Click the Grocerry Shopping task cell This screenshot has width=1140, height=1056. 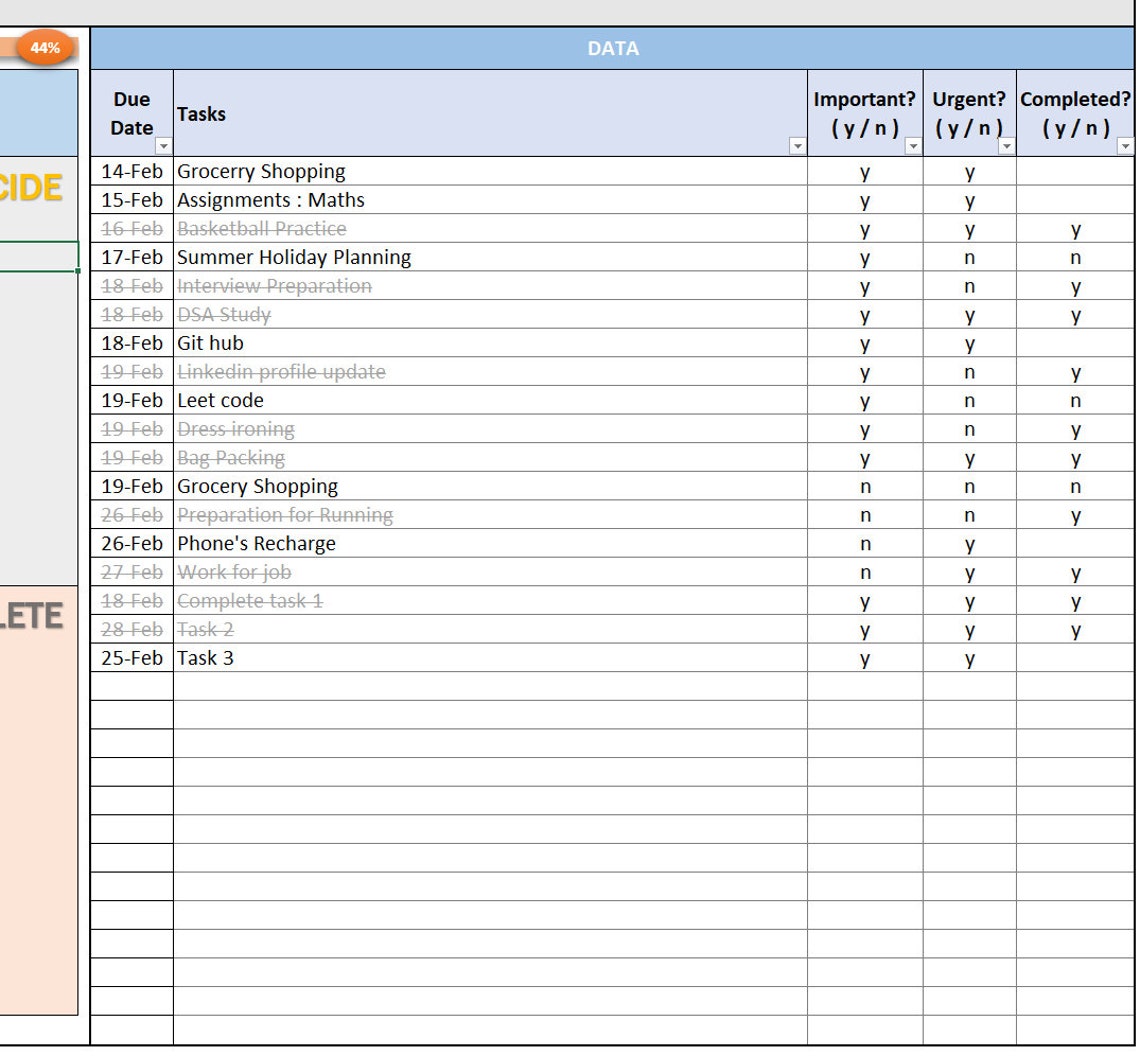point(261,171)
